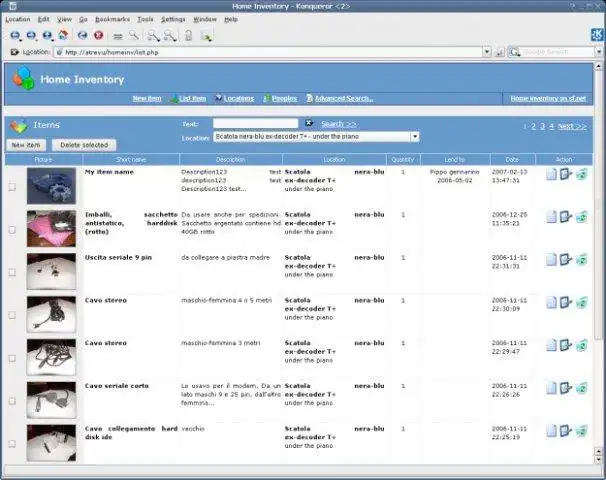The width and height of the screenshot is (606, 480).
Task: Click the Search >> link
Action: [x=339, y=124]
